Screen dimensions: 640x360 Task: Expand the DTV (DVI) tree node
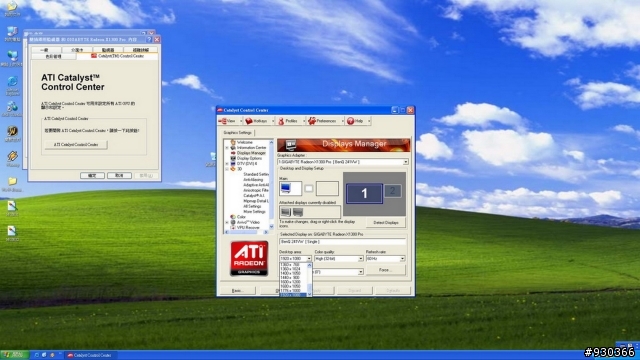[x=227, y=164]
